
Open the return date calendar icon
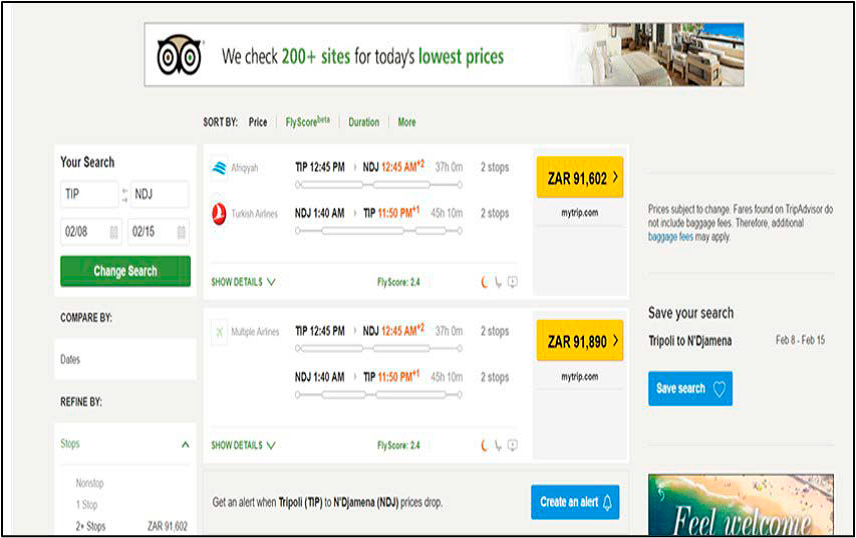[179, 232]
